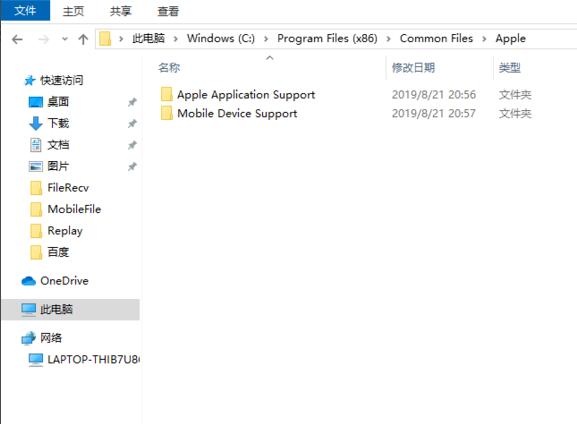Expand the chevron after Common Files
The width and height of the screenshot is (577, 424).
[484, 38]
